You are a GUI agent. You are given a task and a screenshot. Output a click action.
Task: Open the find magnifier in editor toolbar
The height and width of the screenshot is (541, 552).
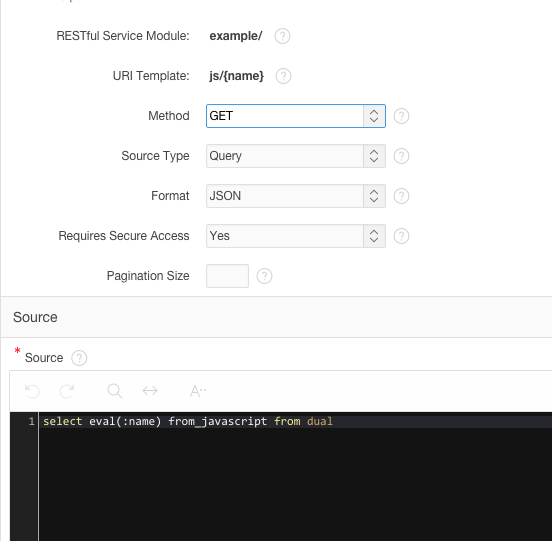pyautogui.click(x=115, y=391)
